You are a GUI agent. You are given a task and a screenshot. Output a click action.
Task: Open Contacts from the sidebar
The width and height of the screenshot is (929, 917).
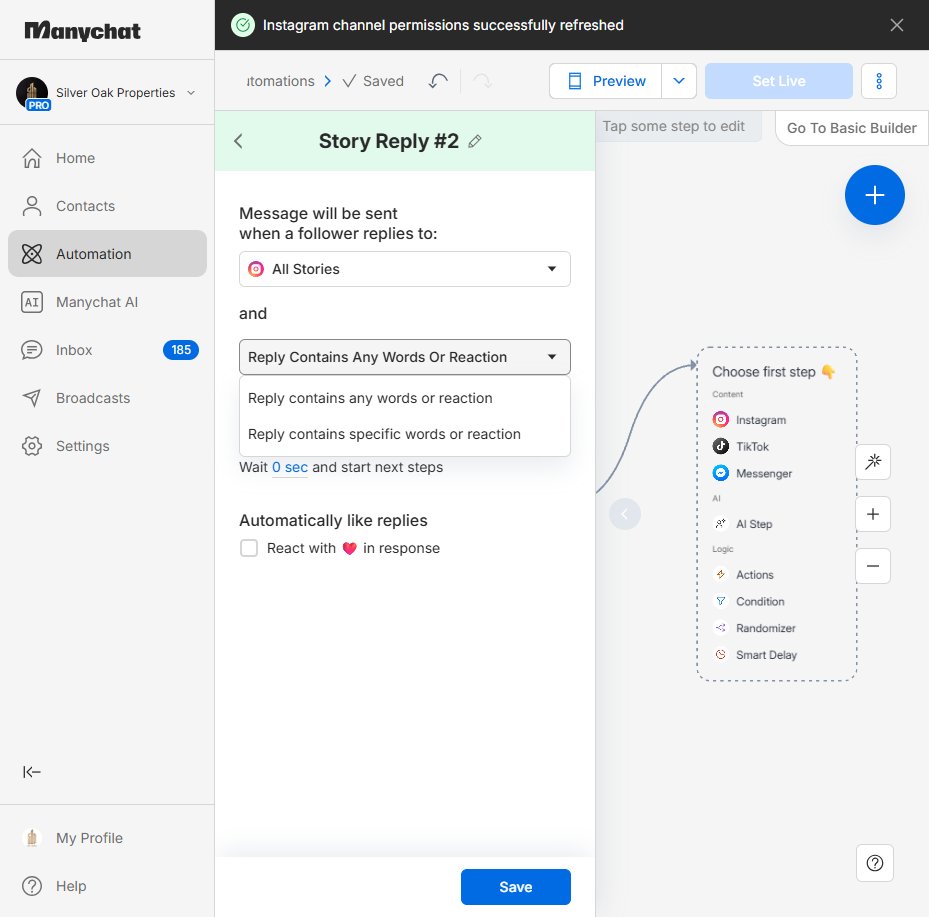107,206
